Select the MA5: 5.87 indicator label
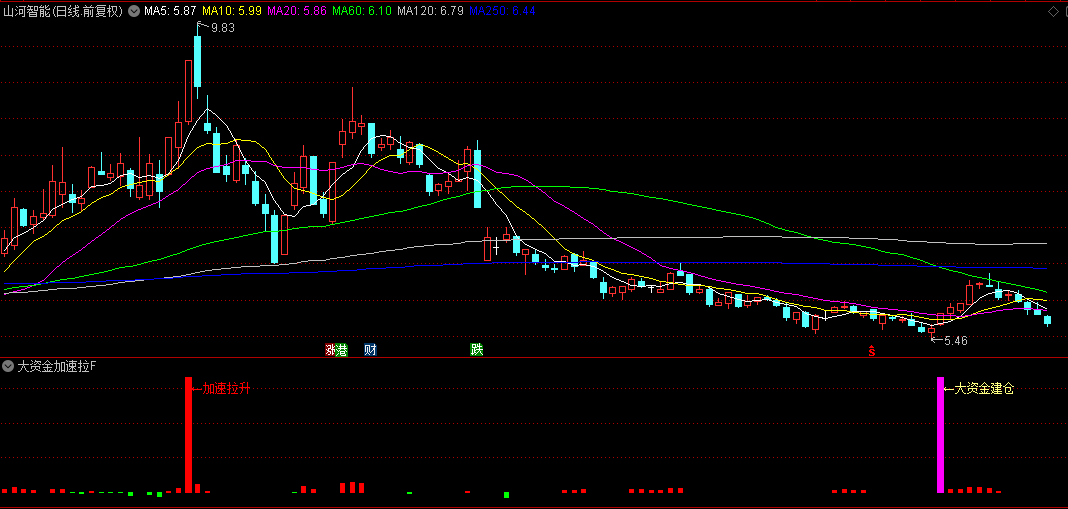This screenshot has width=1068, height=509. pos(170,11)
